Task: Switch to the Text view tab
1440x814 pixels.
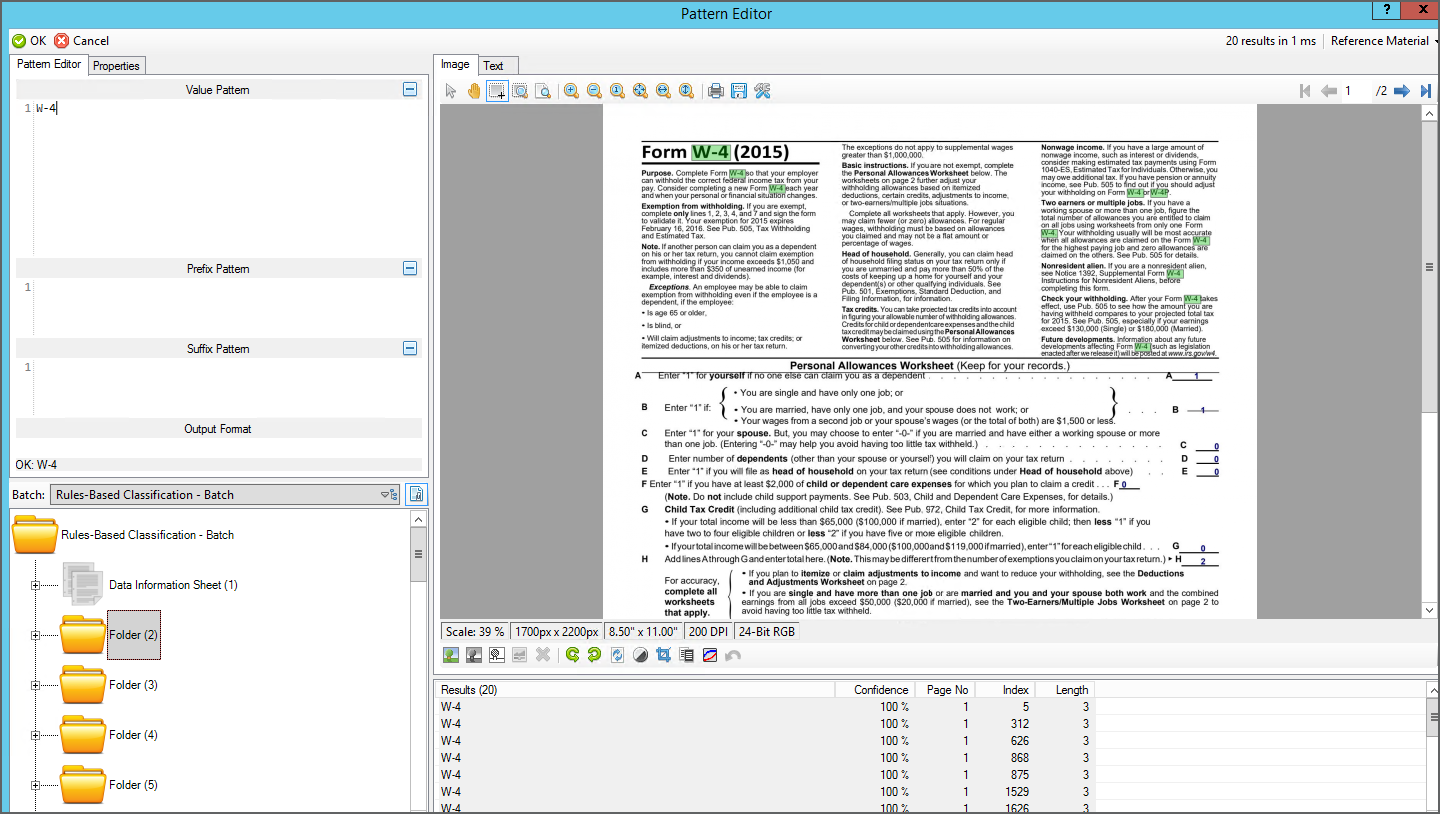Action: tap(494, 66)
